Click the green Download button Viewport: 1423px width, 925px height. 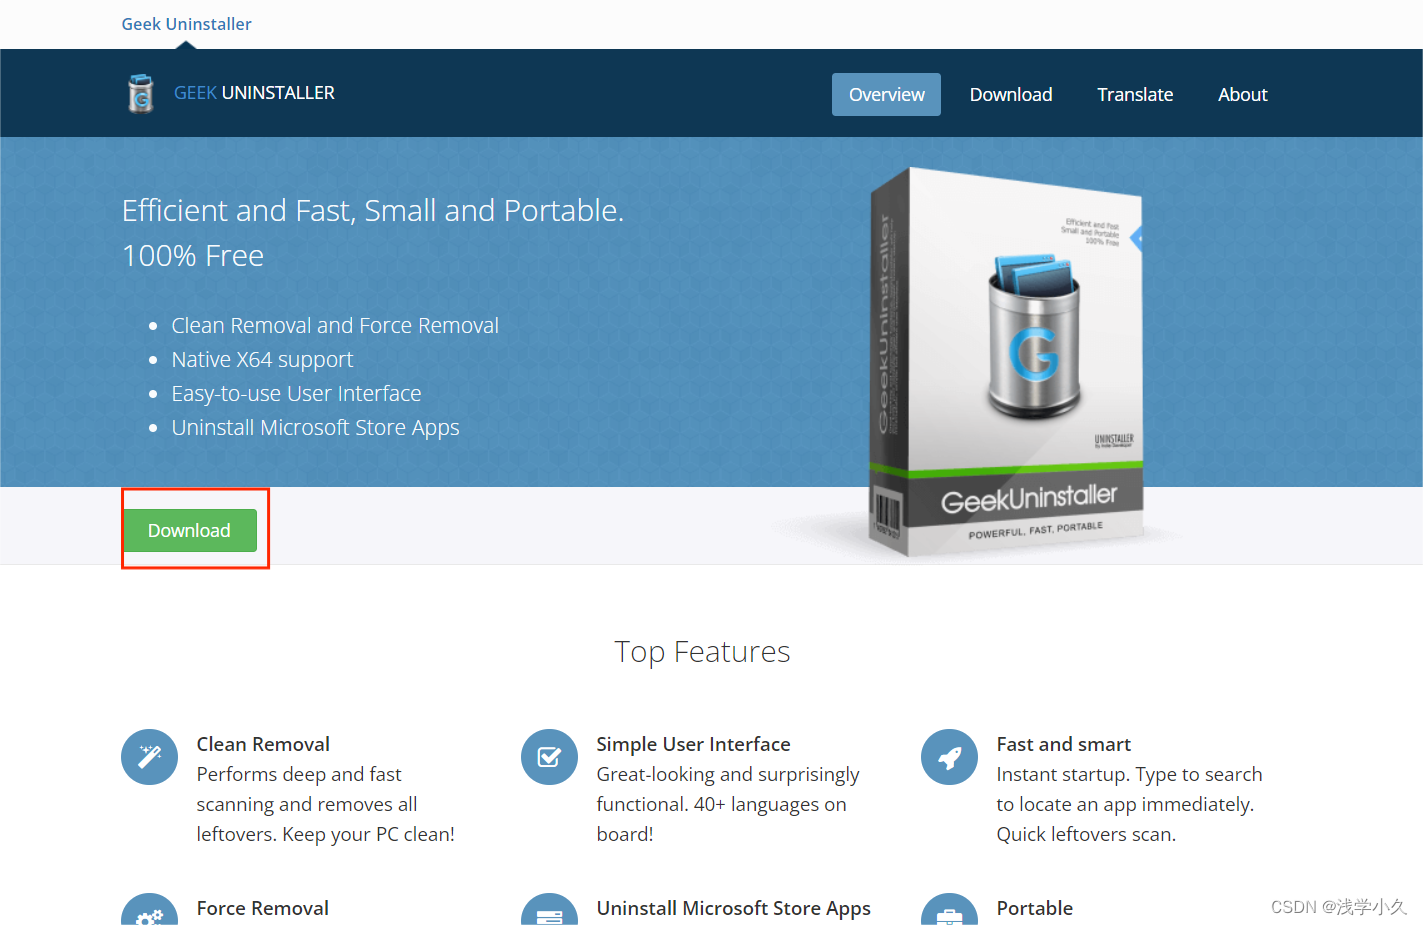(189, 530)
